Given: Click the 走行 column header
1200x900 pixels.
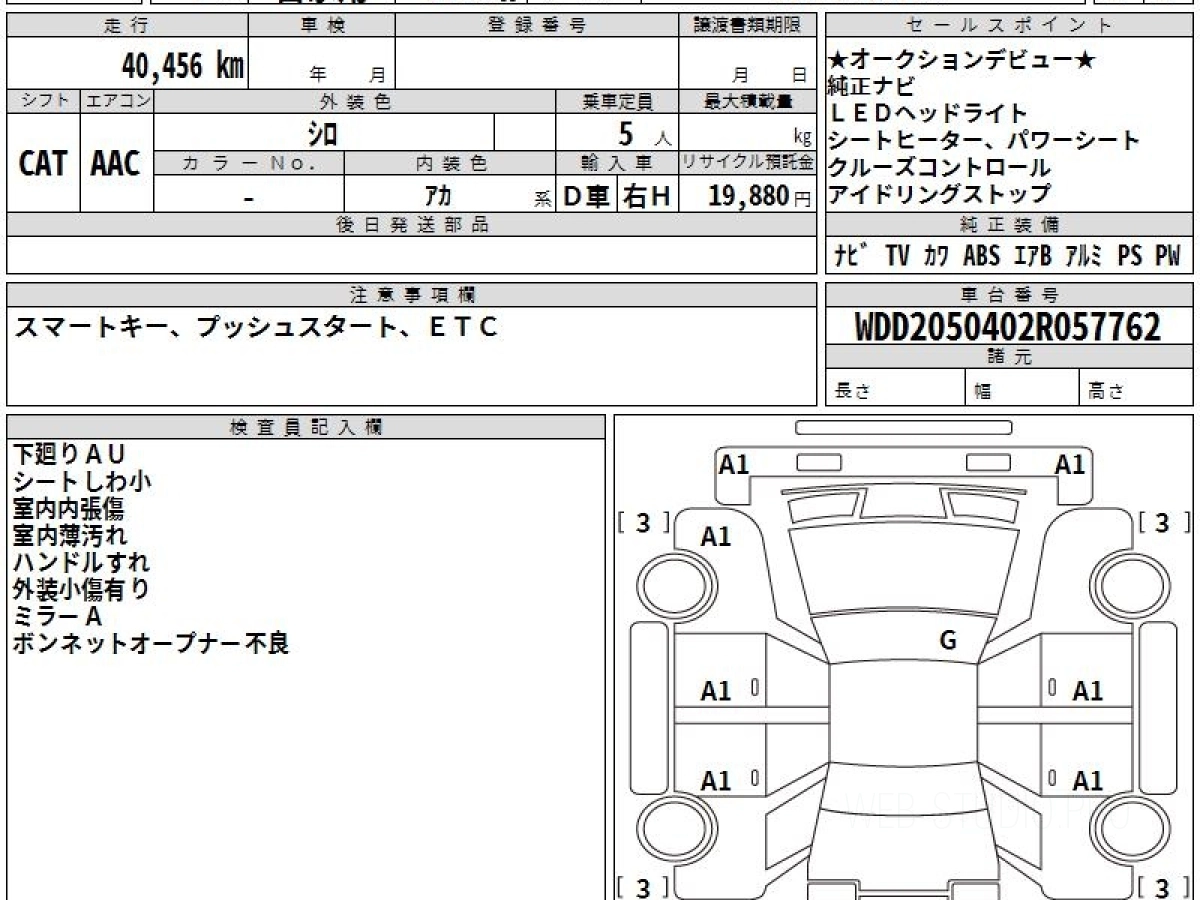Looking at the screenshot, I should (127, 26).
